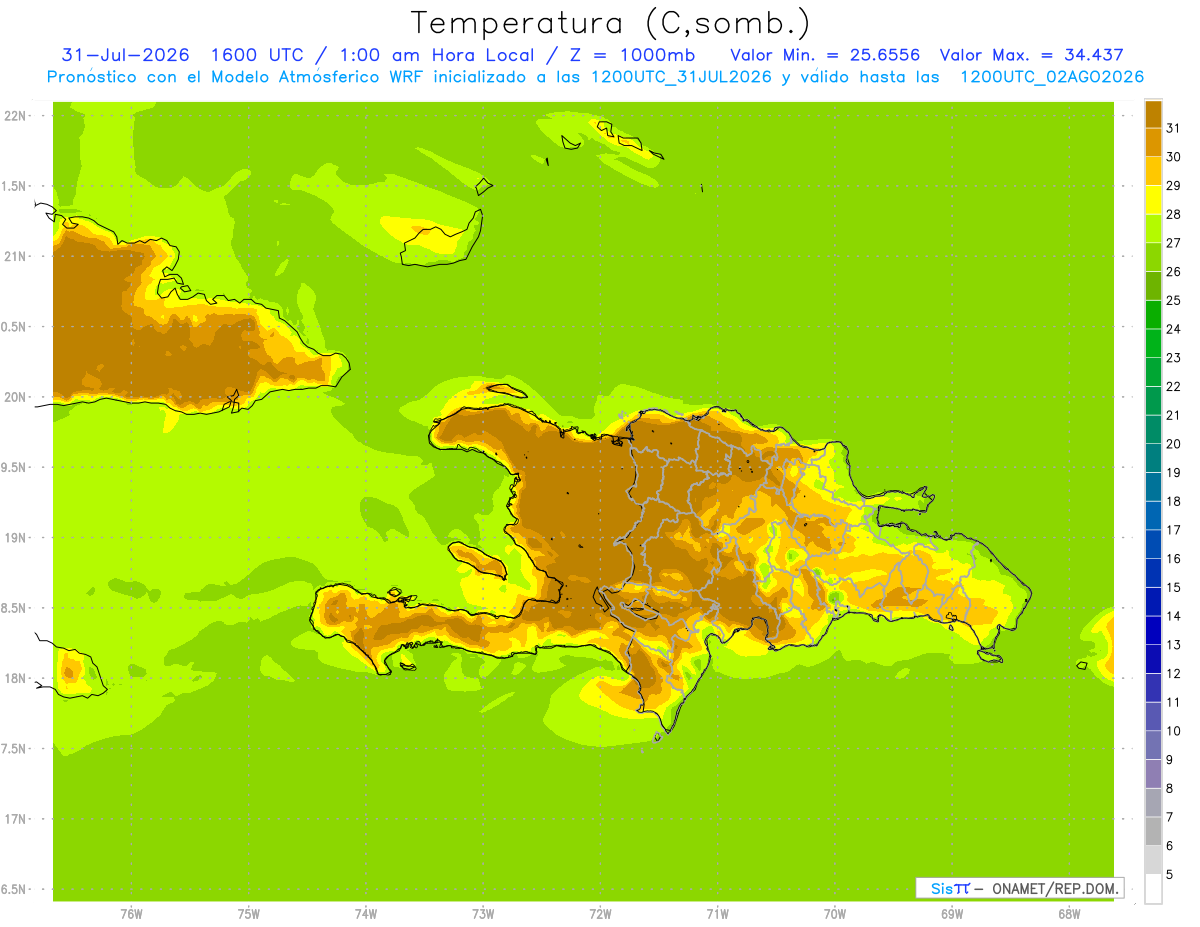The width and height of the screenshot is (1200, 927).
Task: Click the 'Sis' logo text
Action: (x=941, y=888)
